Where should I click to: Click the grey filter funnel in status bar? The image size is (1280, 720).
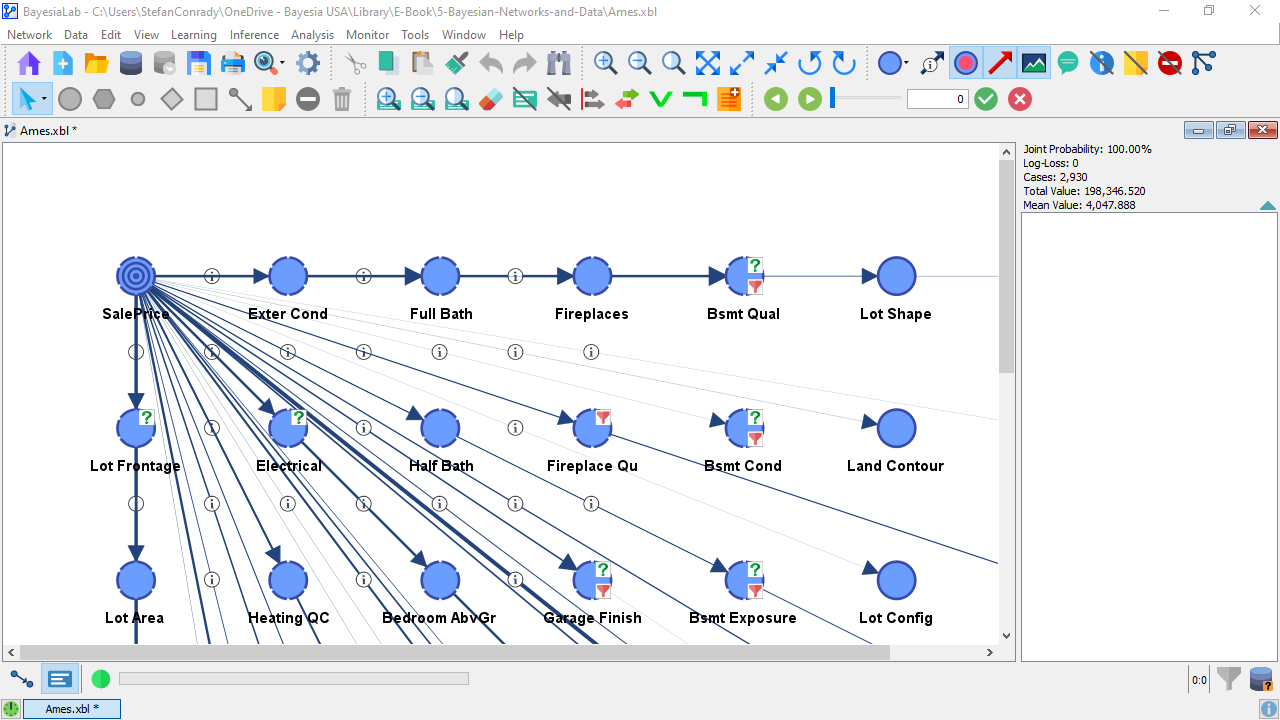[x=1229, y=680]
